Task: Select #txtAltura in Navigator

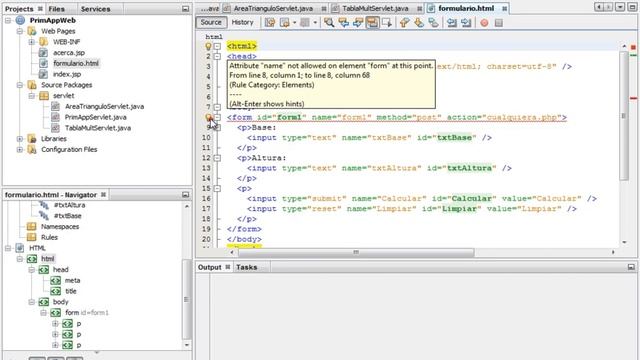Action: click(69, 205)
